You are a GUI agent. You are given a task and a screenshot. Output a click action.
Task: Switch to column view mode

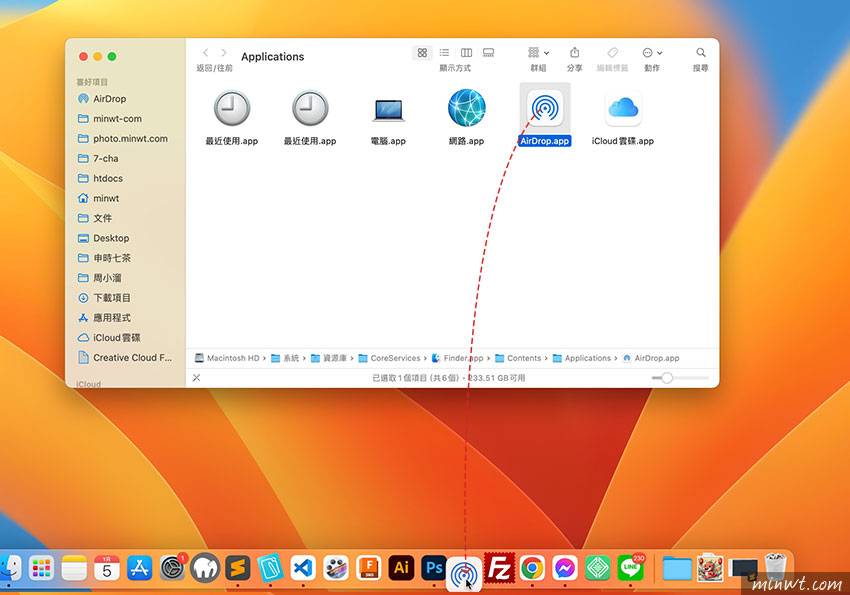[466, 52]
